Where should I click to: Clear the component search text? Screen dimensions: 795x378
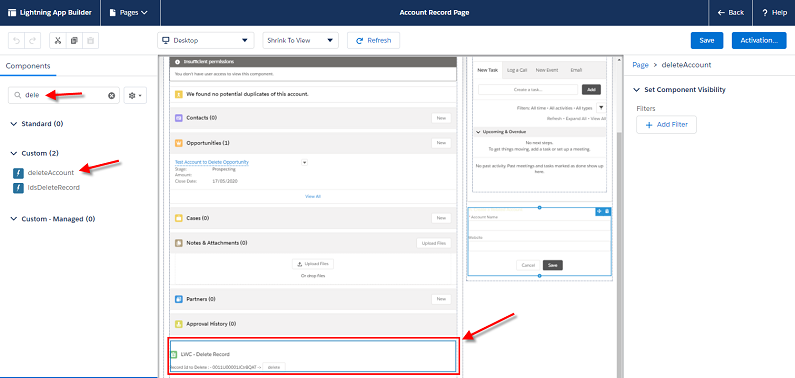click(112, 95)
